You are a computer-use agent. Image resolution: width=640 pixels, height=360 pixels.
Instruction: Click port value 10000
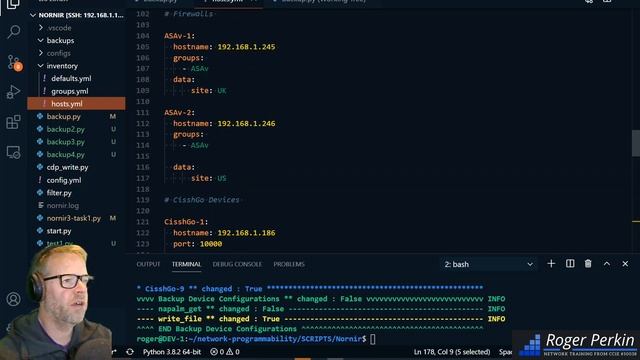tap(211, 244)
